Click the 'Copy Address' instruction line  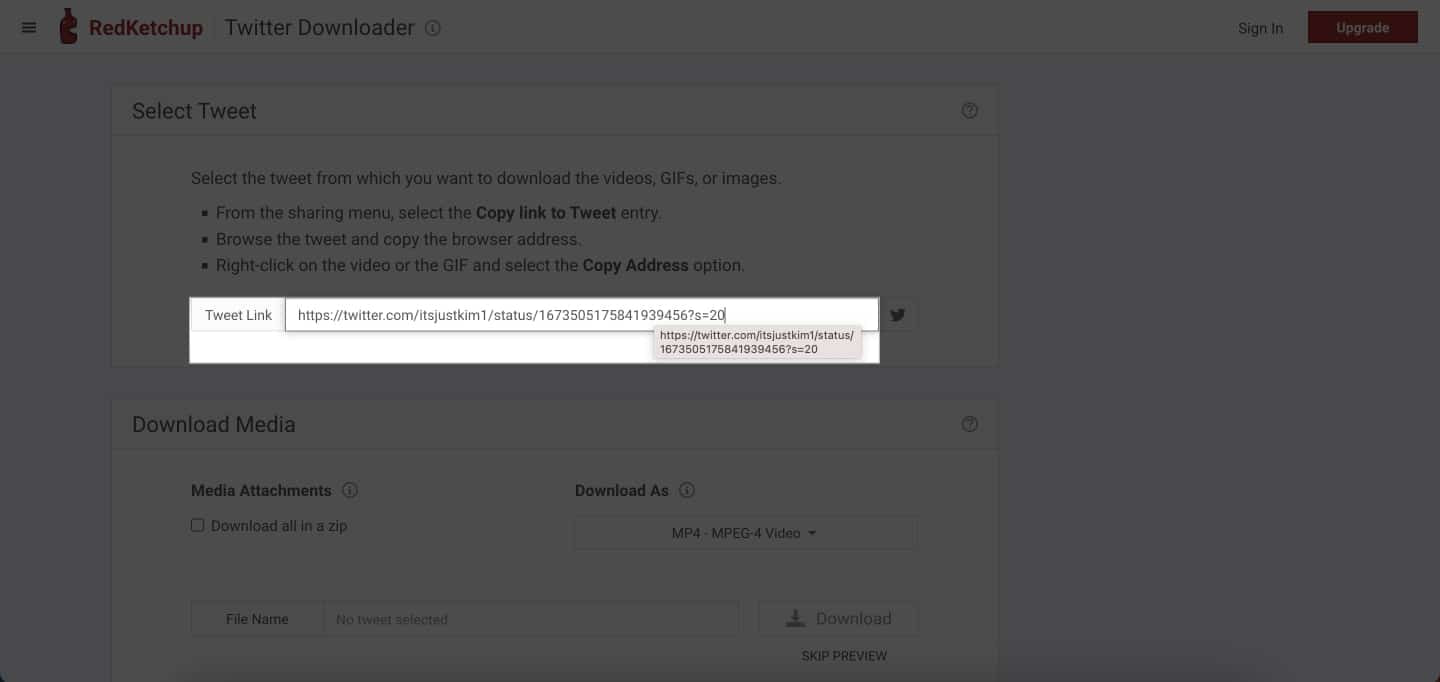click(480, 266)
